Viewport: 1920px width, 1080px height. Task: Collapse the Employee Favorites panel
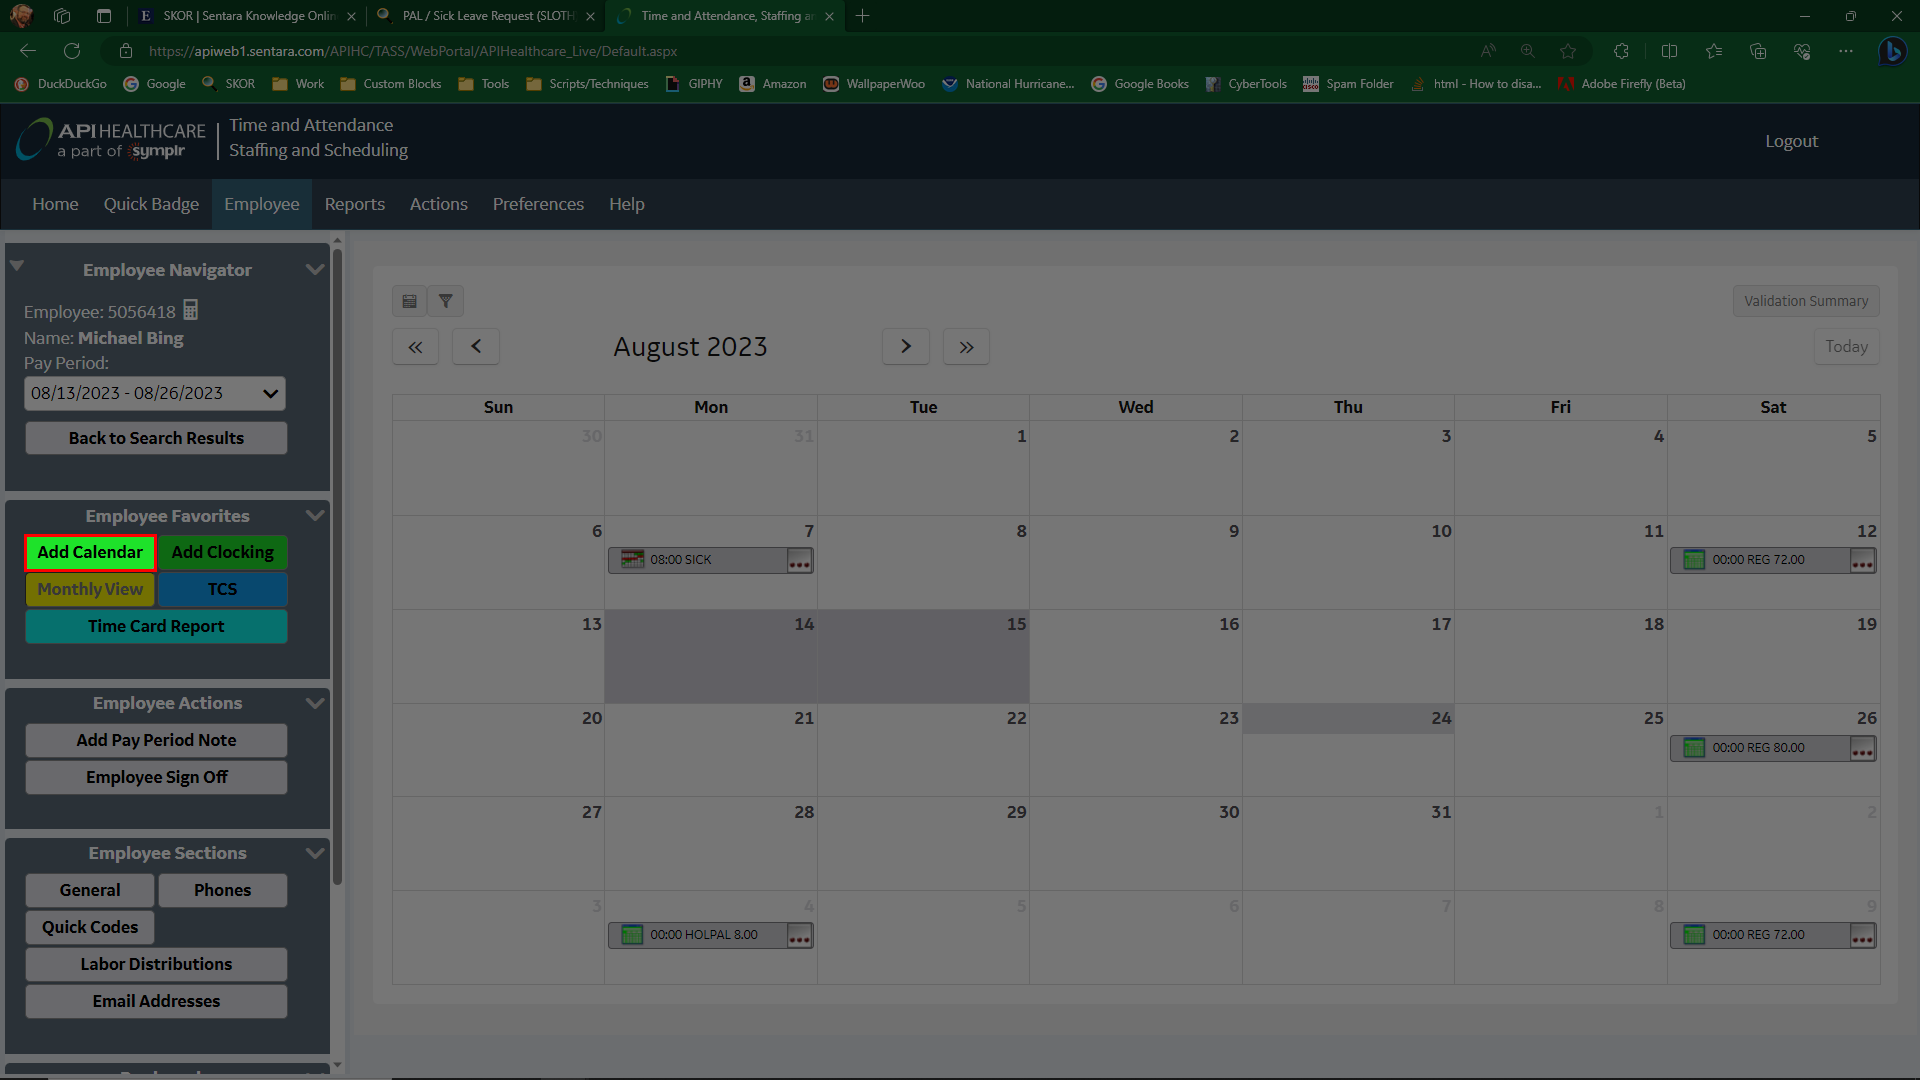pyautogui.click(x=314, y=516)
